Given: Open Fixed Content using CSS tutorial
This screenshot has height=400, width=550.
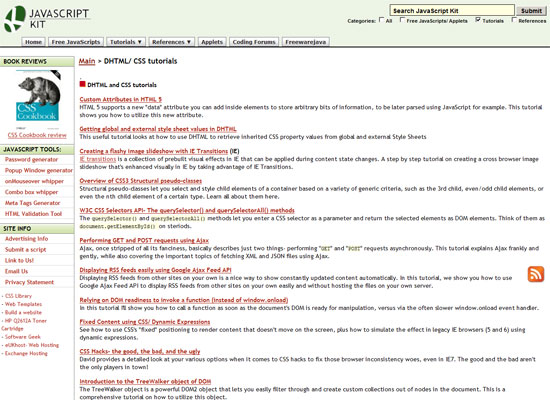Looking at the screenshot, I should click(x=145, y=322).
